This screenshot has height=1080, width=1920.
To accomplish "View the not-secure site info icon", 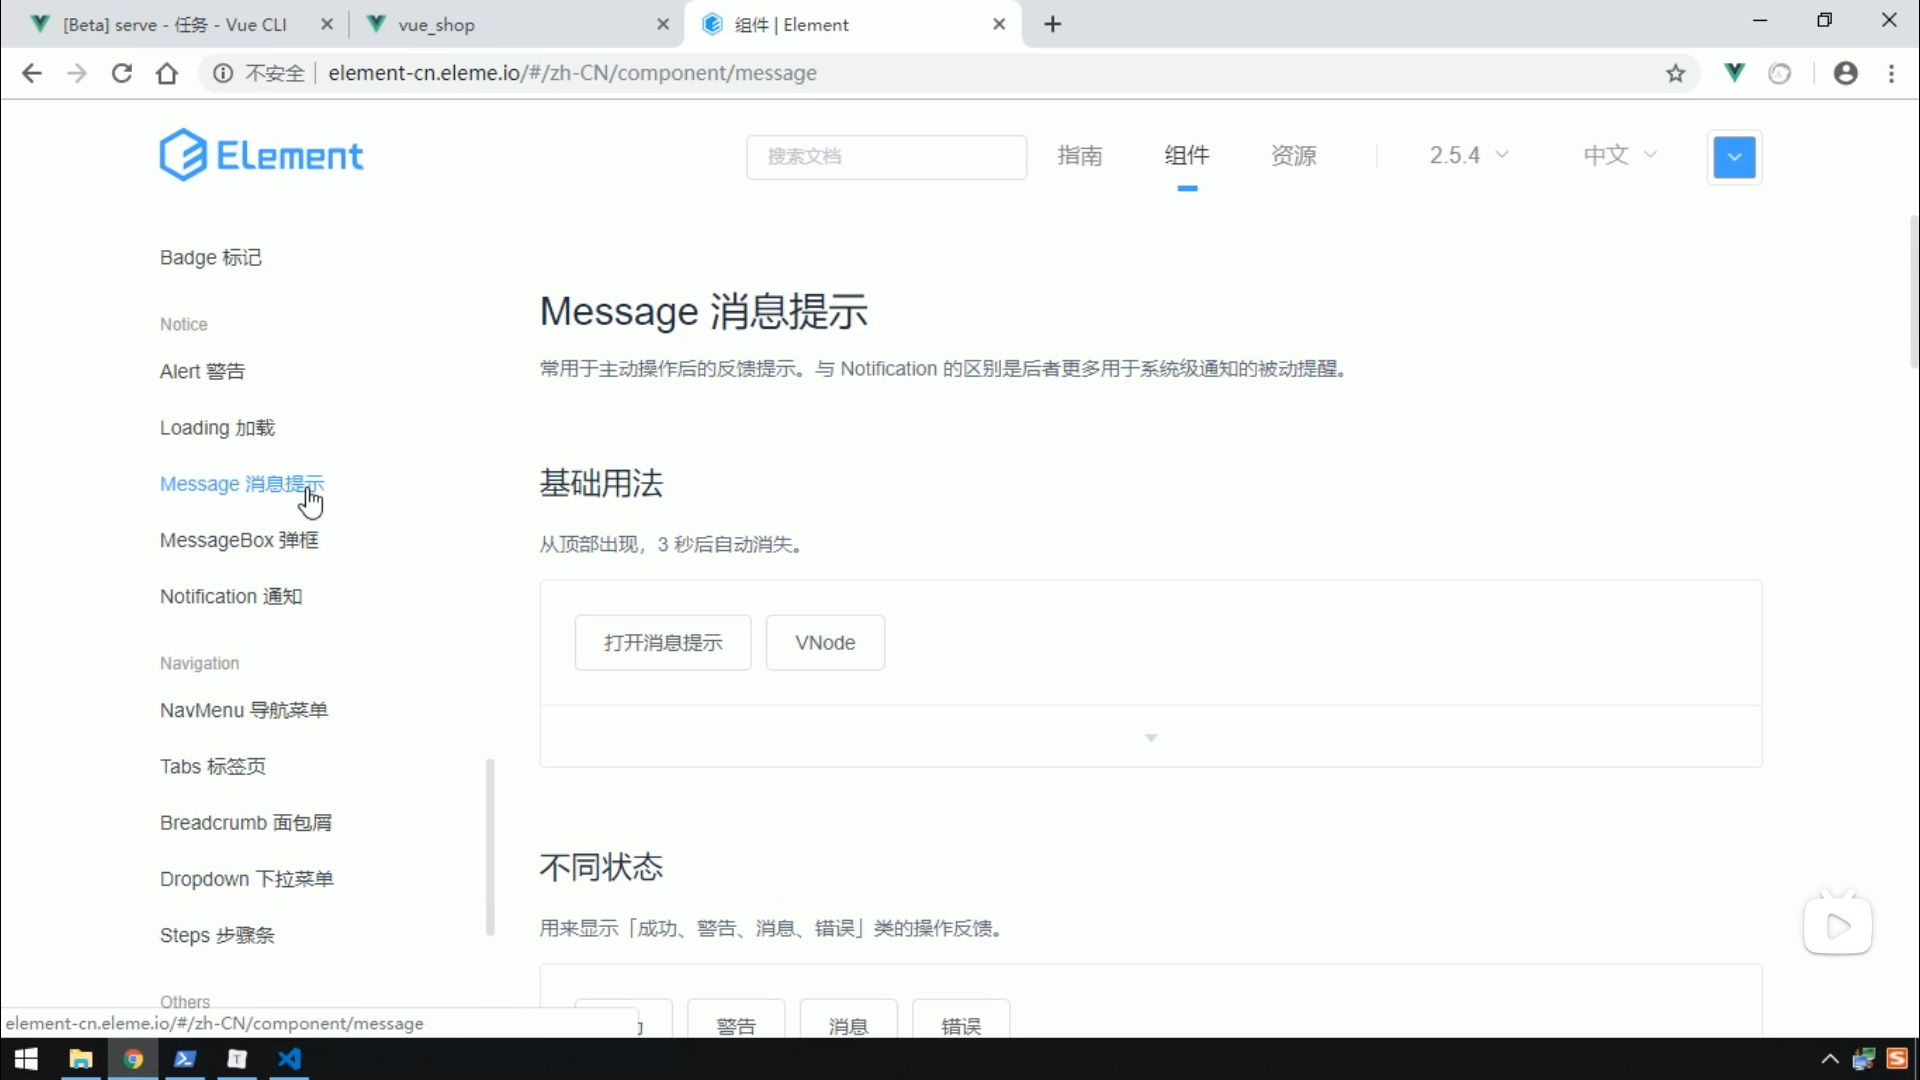I will 223,73.
